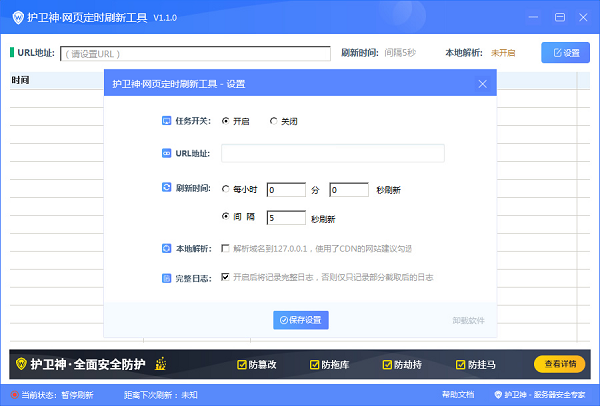Screen dimensions: 600x406
Task: Click 当前状态: 暂停刷新 status text
Action: pos(57,395)
